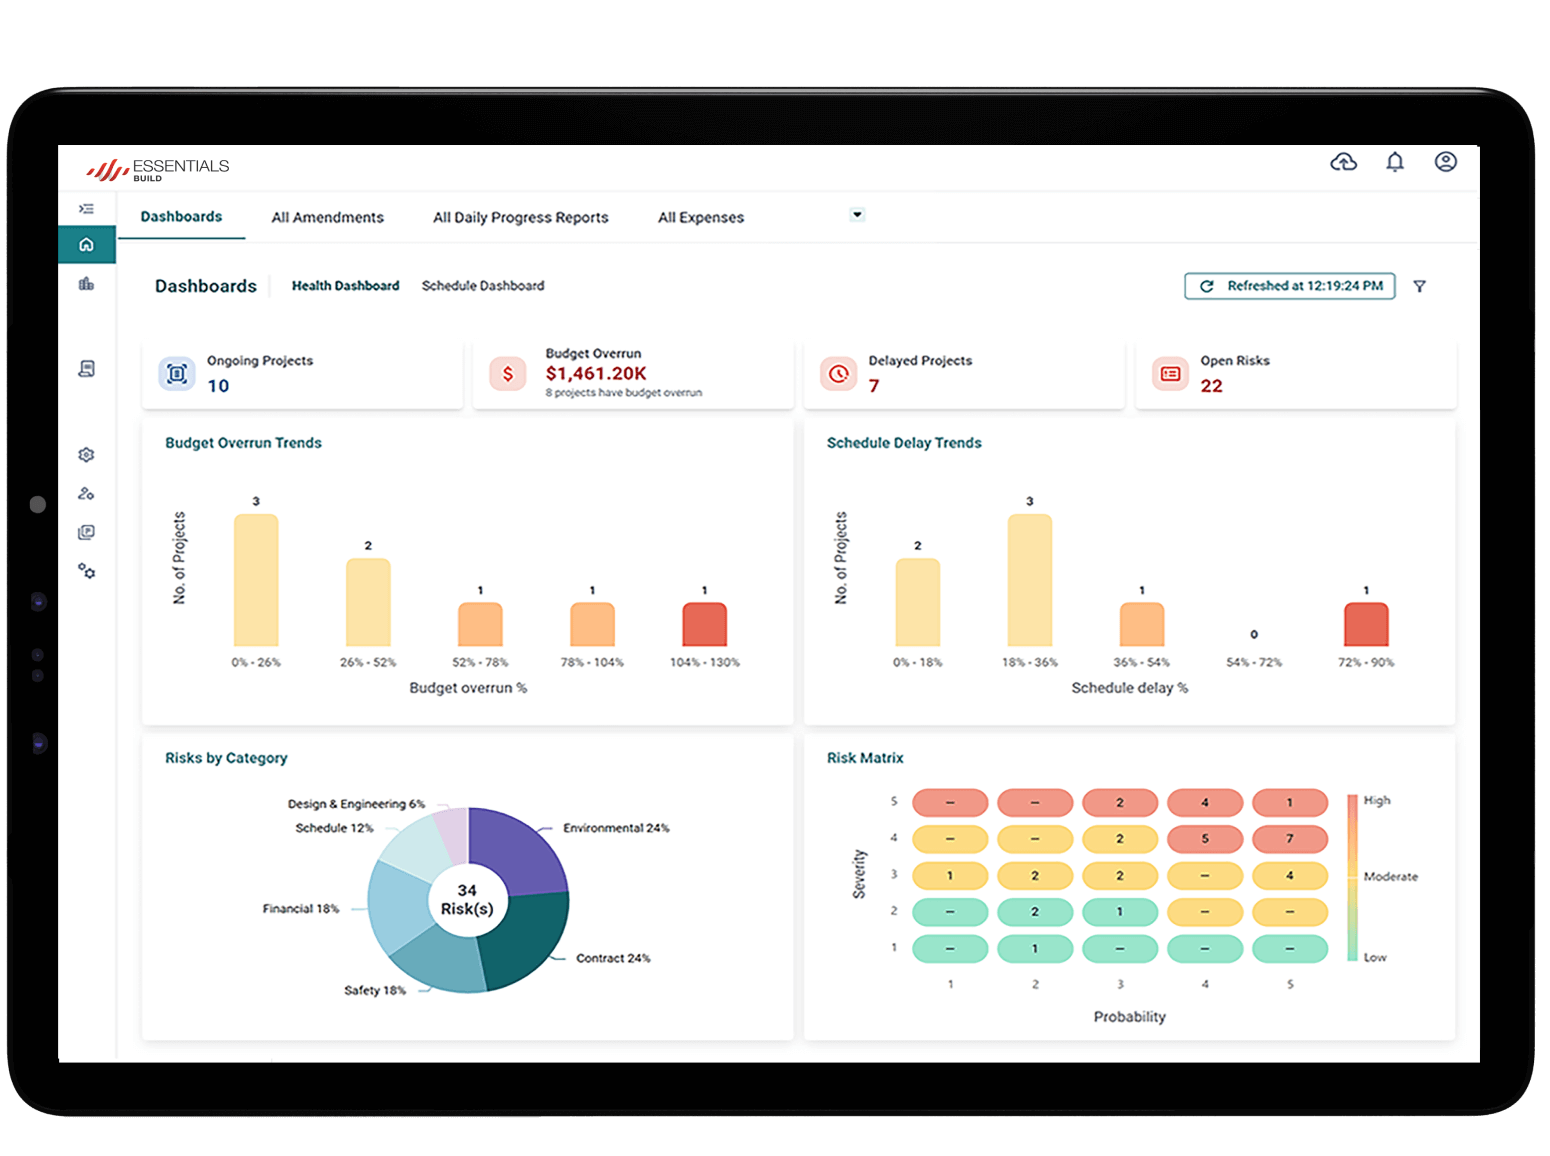
Task: Click the users icon in sidebar
Action: tap(87, 494)
